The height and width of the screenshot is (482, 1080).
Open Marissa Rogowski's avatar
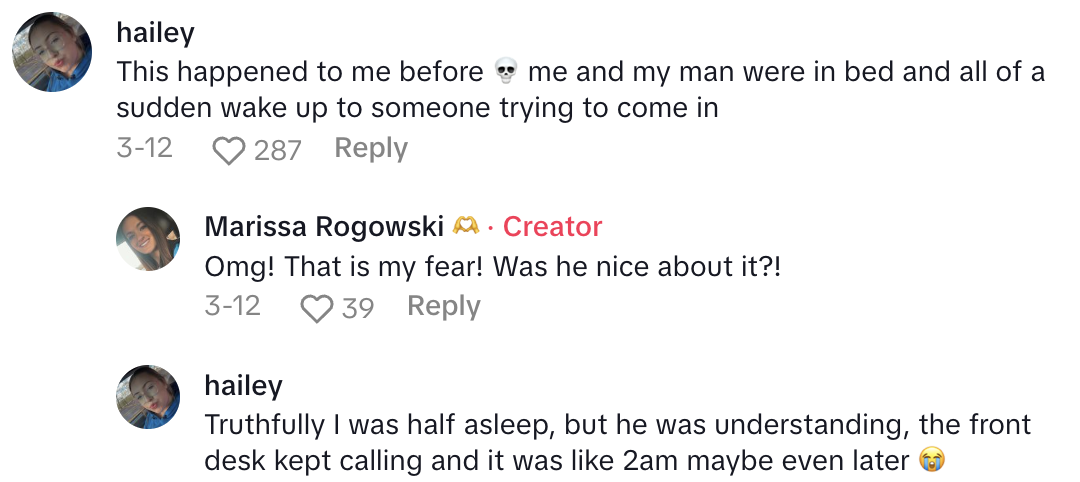[x=148, y=239]
